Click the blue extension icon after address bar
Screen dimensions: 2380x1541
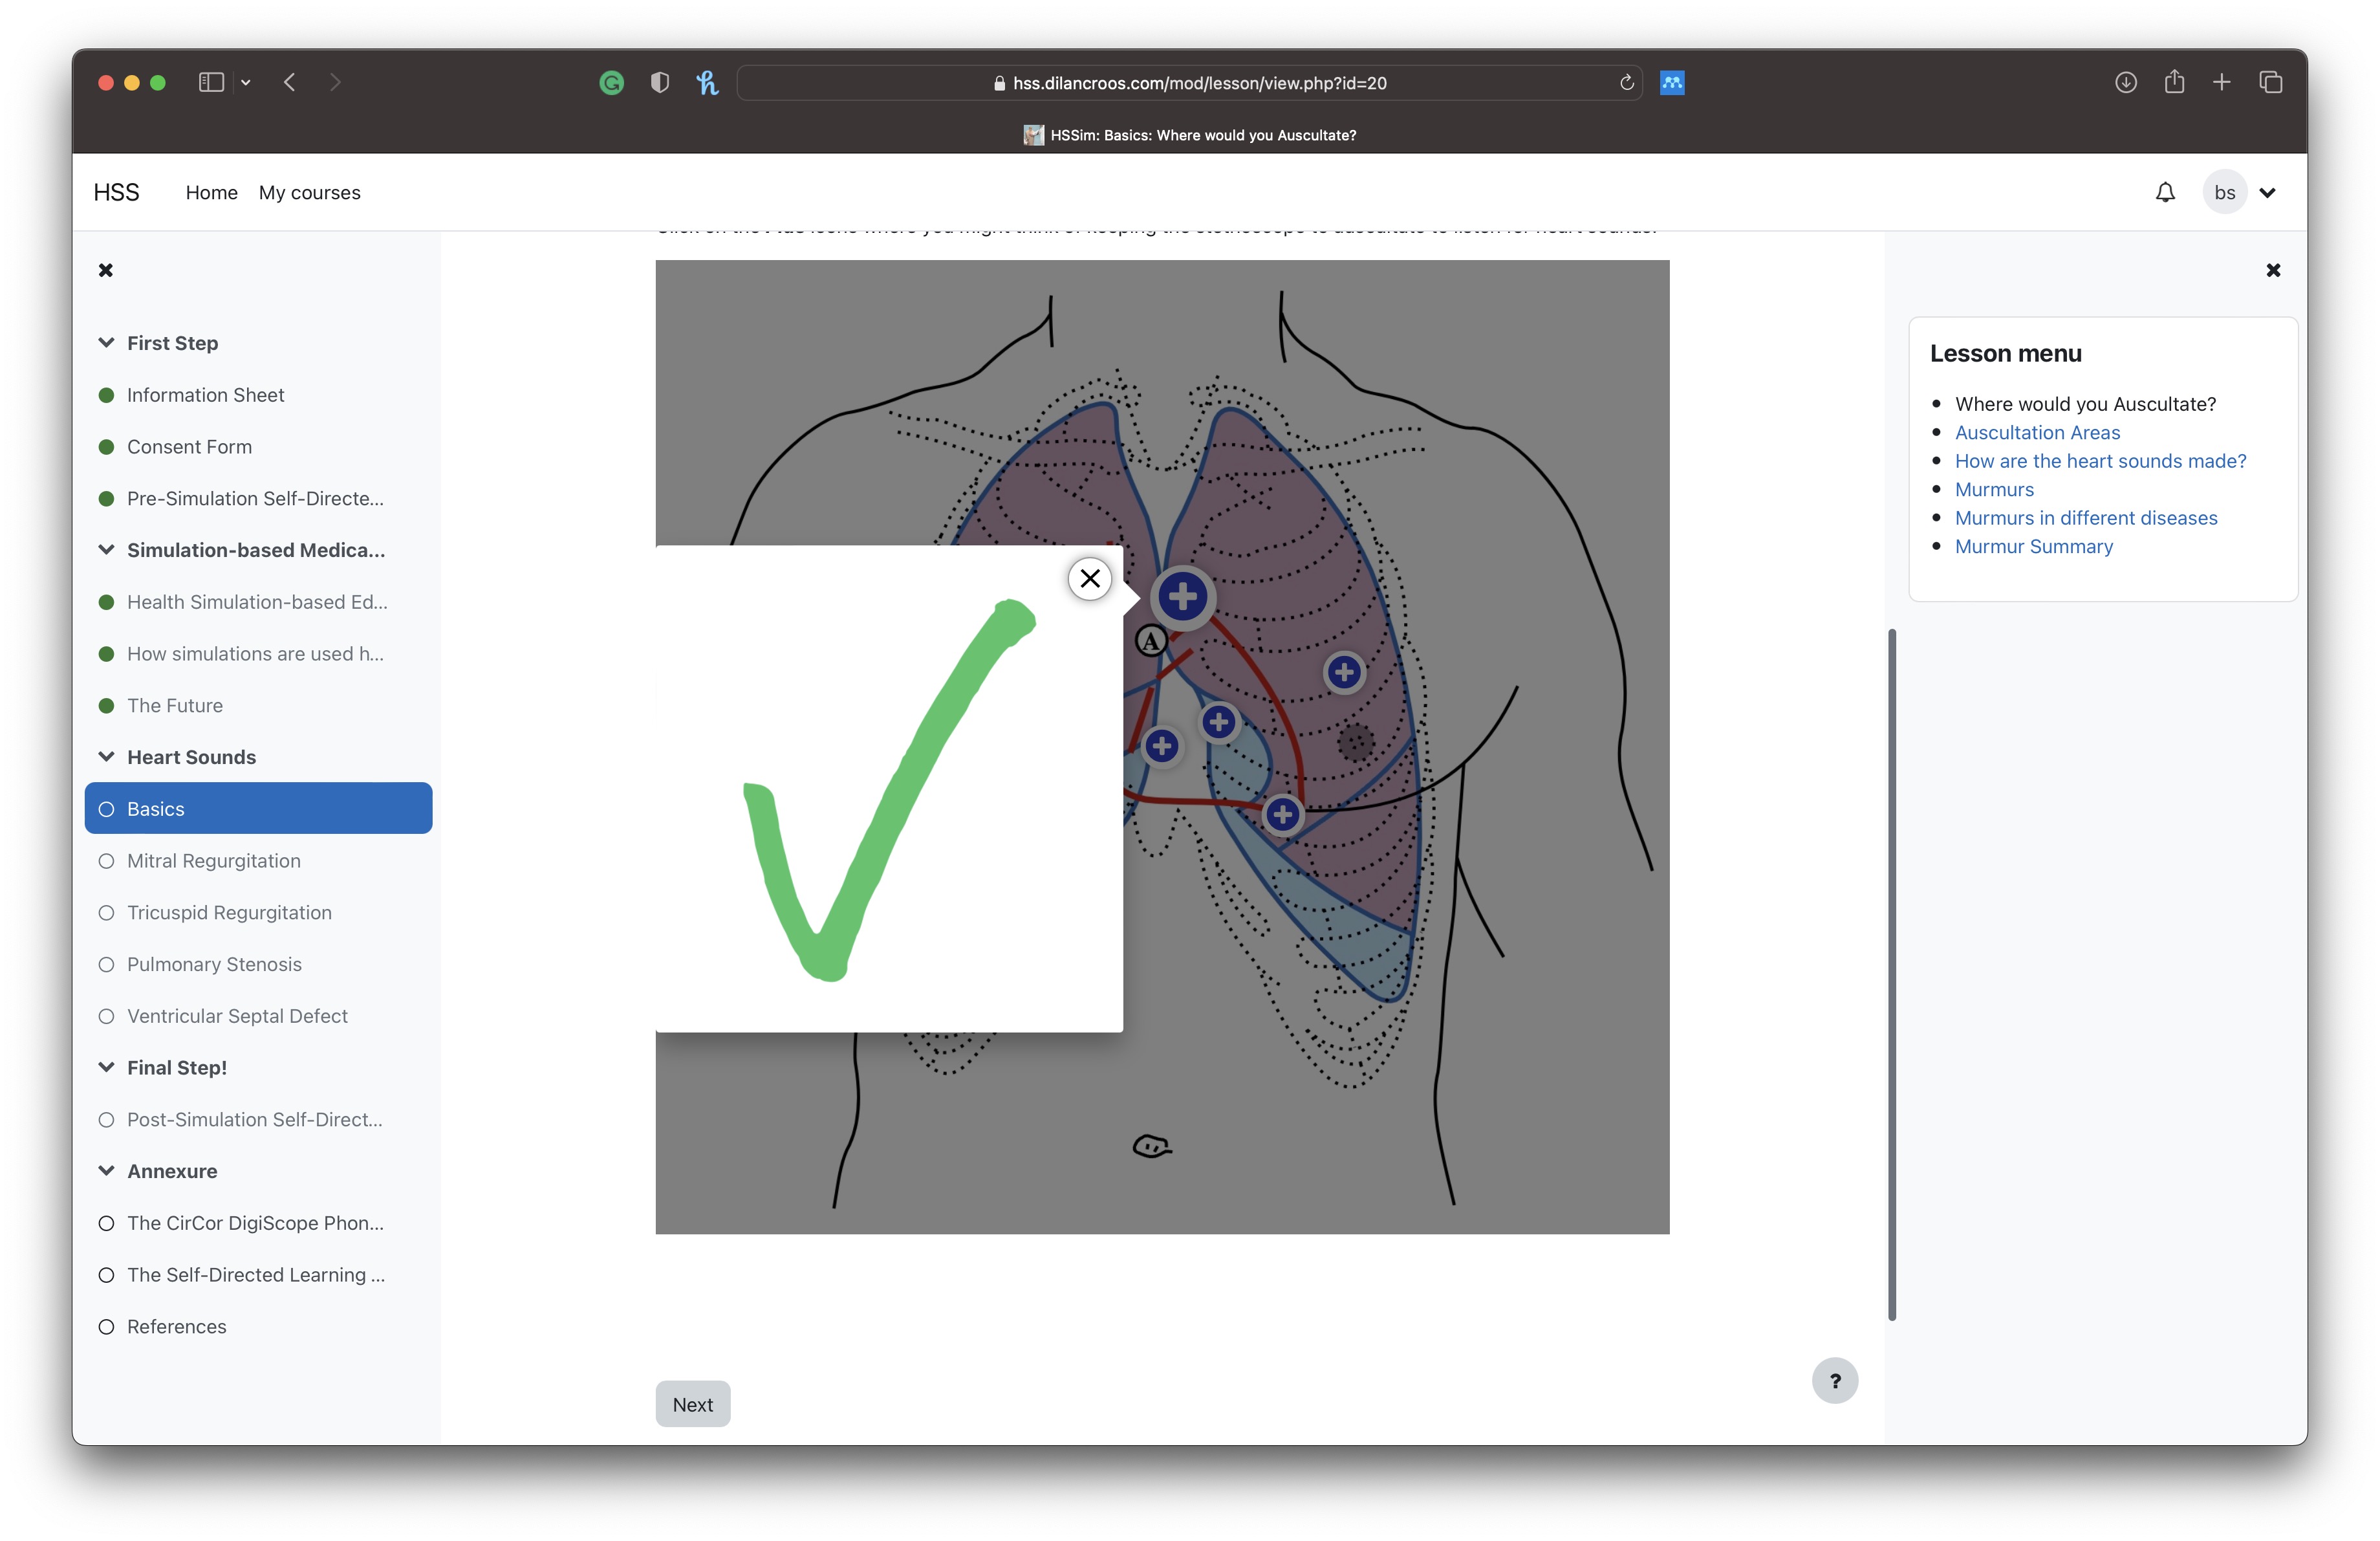pos(1672,83)
